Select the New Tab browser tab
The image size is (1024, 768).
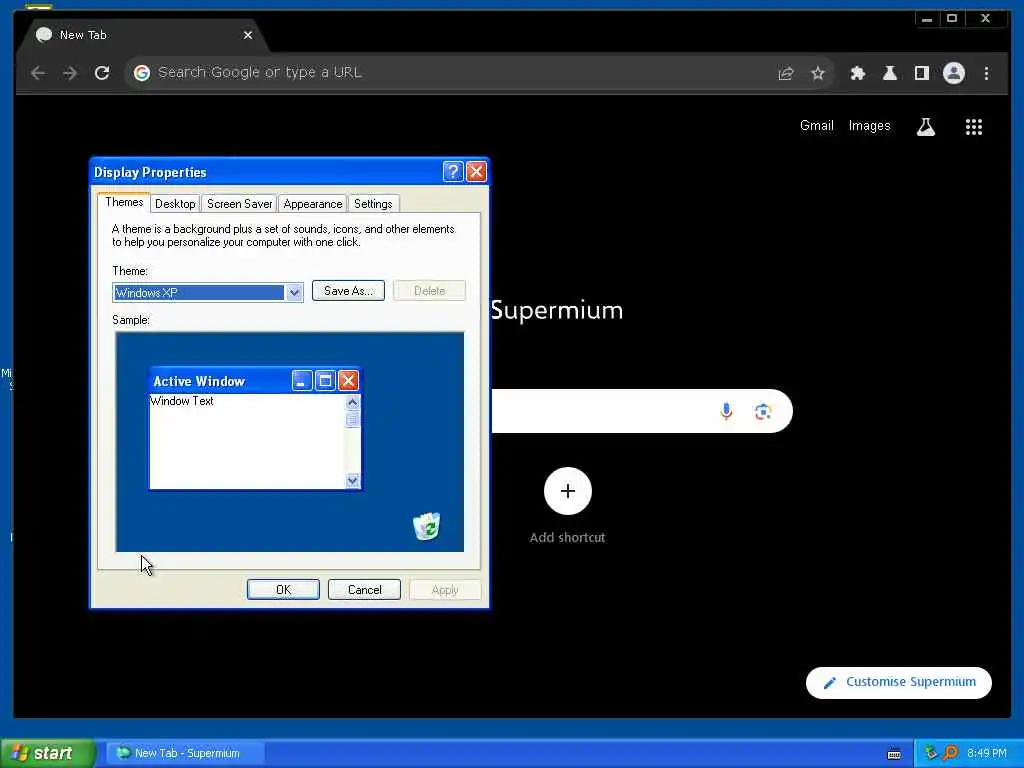coord(144,35)
